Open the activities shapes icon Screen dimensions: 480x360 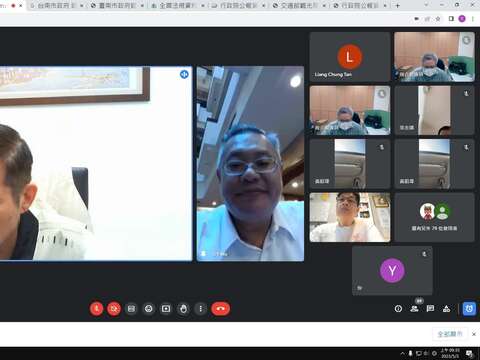point(447,309)
